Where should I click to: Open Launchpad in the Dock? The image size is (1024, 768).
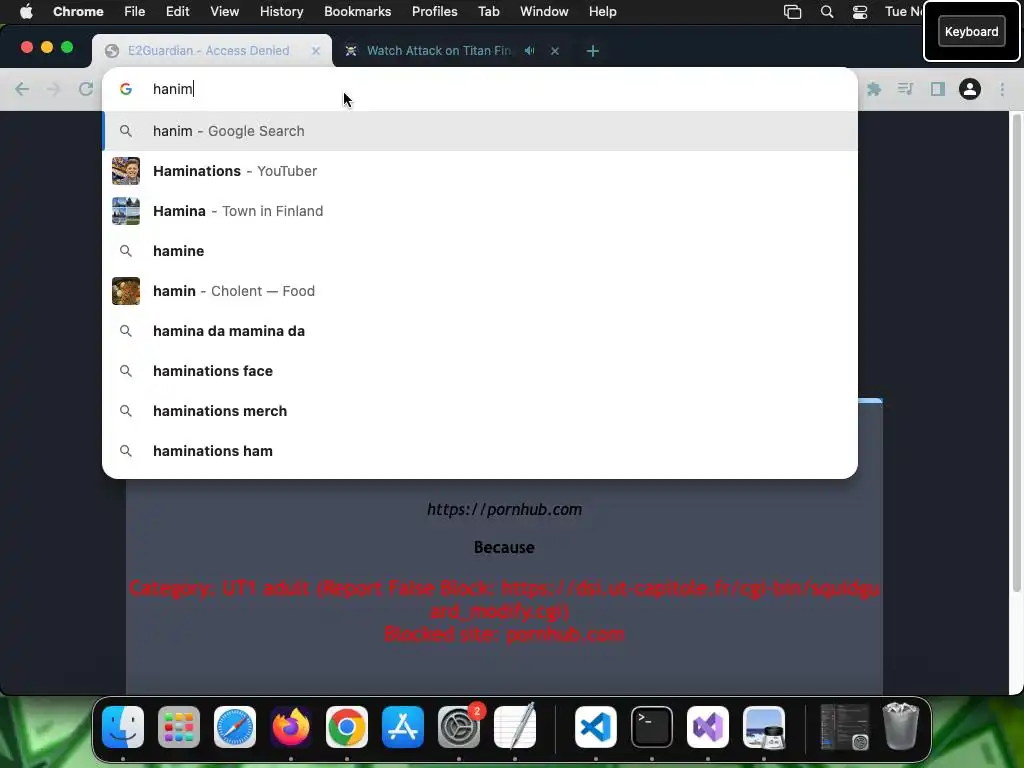pyautogui.click(x=179, y=727)
